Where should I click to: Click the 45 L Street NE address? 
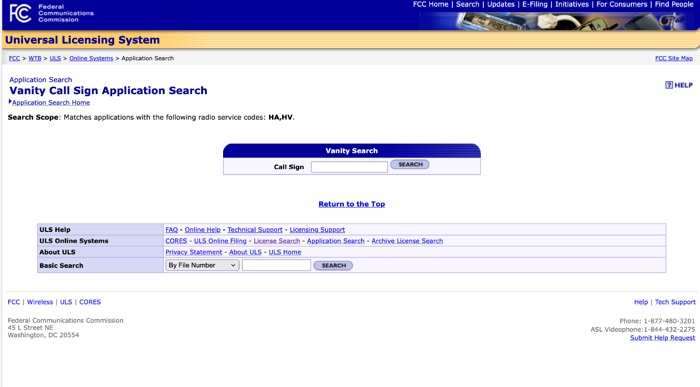click(30, 328)
